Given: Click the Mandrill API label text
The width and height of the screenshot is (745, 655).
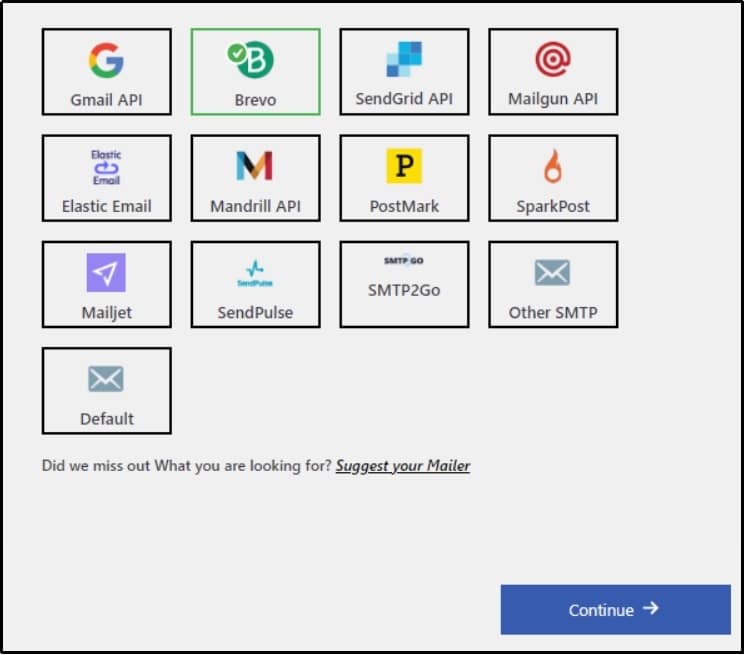Looking at the screenshot, I should click(x=256, y=206).
